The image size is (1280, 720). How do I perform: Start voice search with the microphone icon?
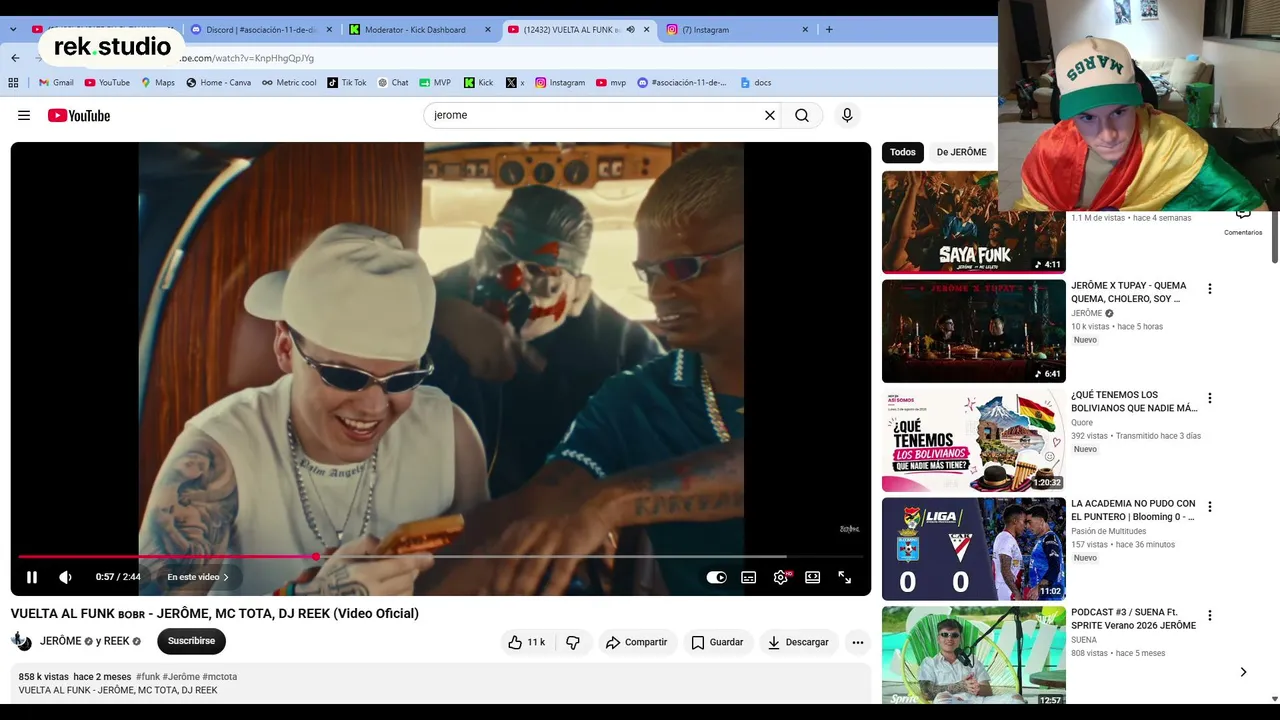(x=847, y=115)
